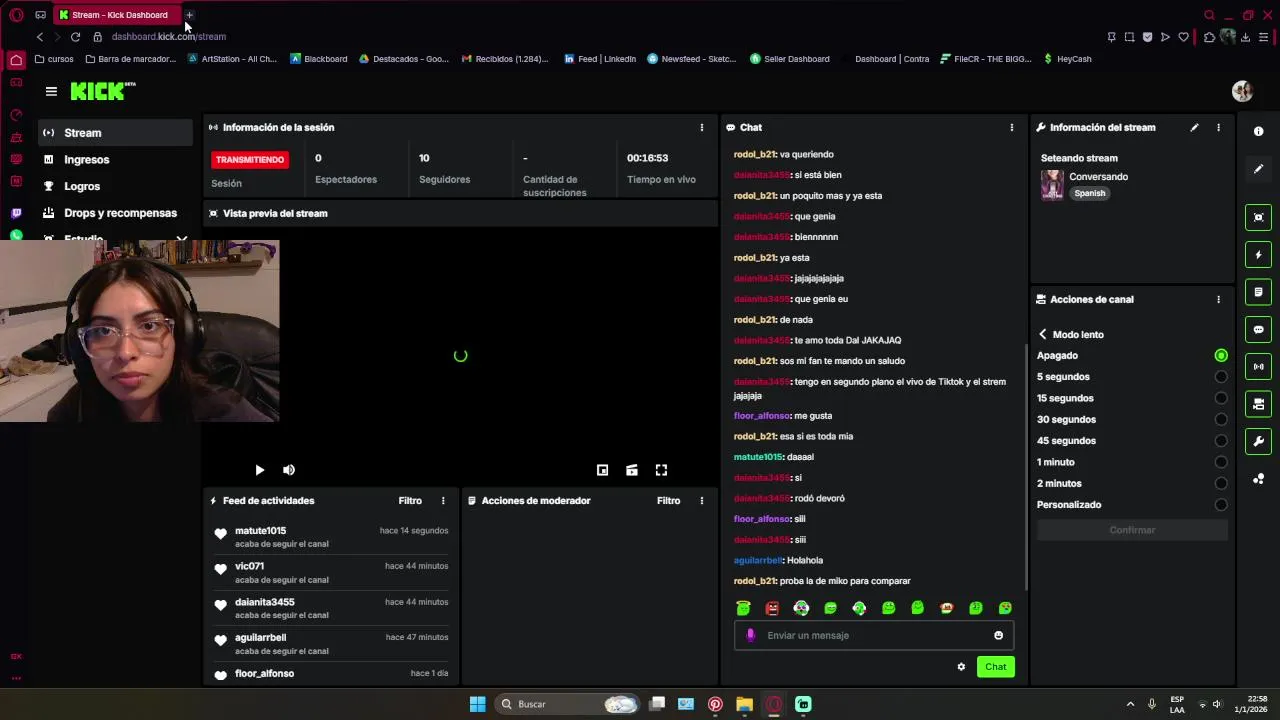
Task: Open the Filtro dropdown in Feed de actividades
Action: pyautogui.click(x=410, y=500)
